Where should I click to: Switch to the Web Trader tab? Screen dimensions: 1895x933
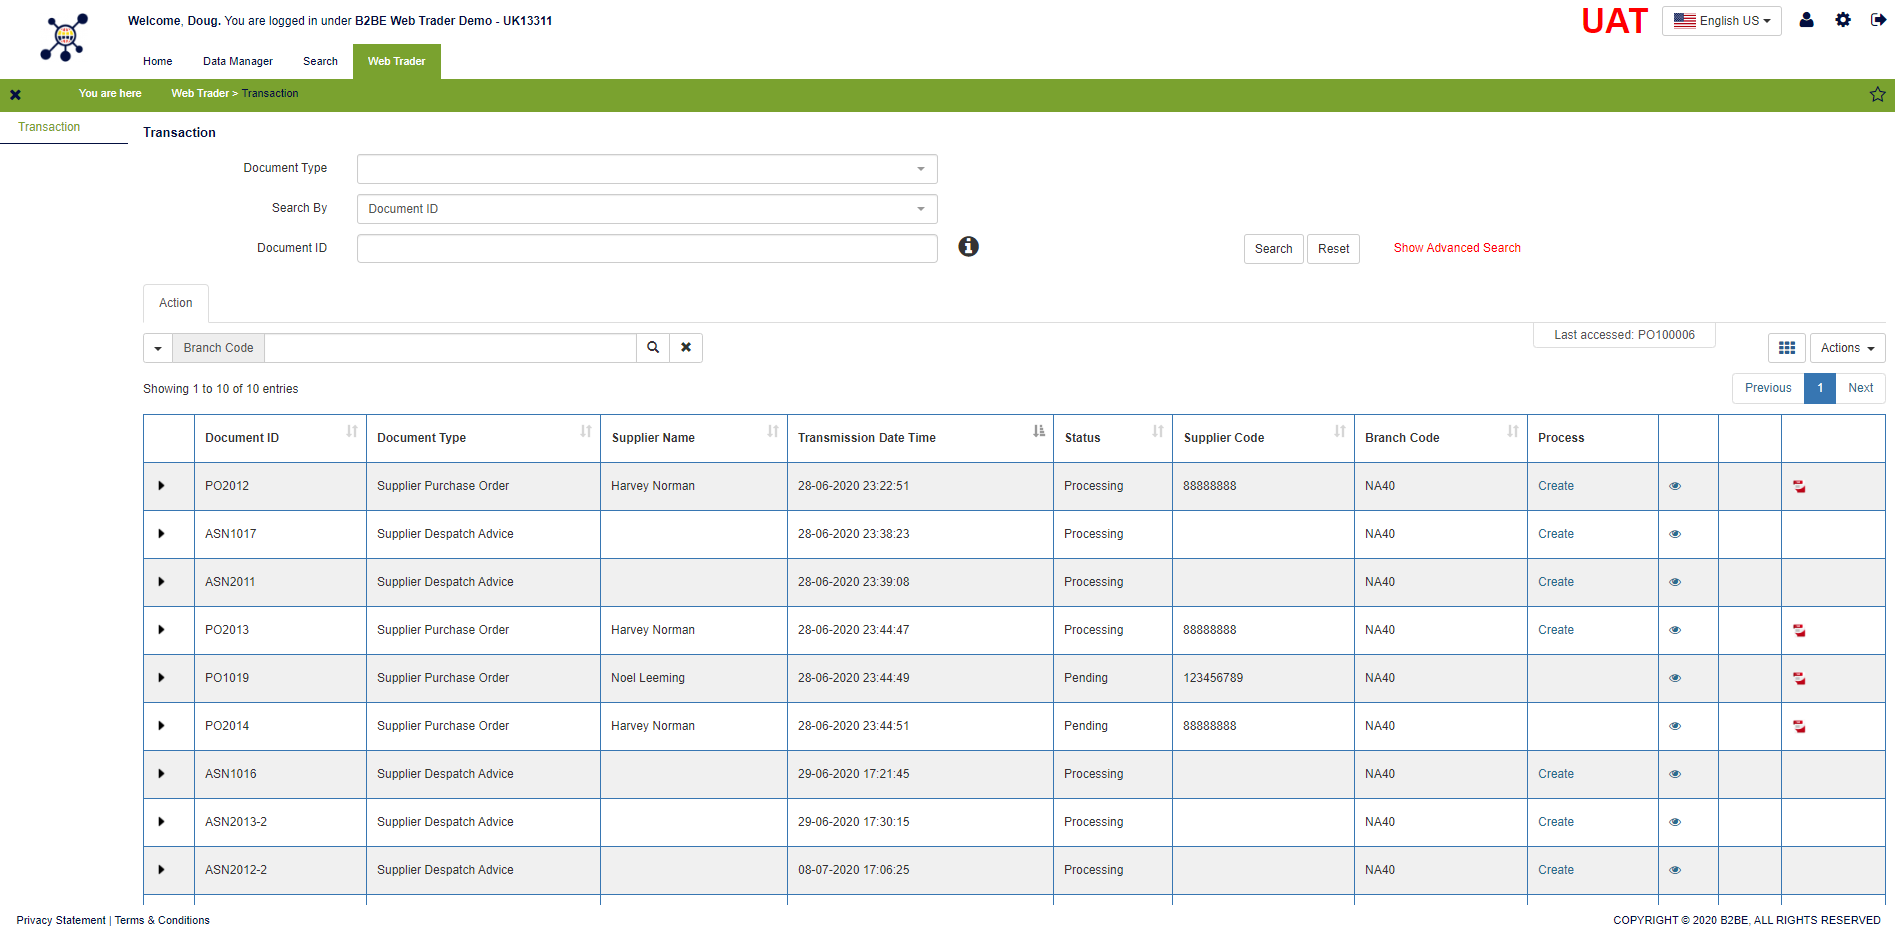(x=396, y=61)
